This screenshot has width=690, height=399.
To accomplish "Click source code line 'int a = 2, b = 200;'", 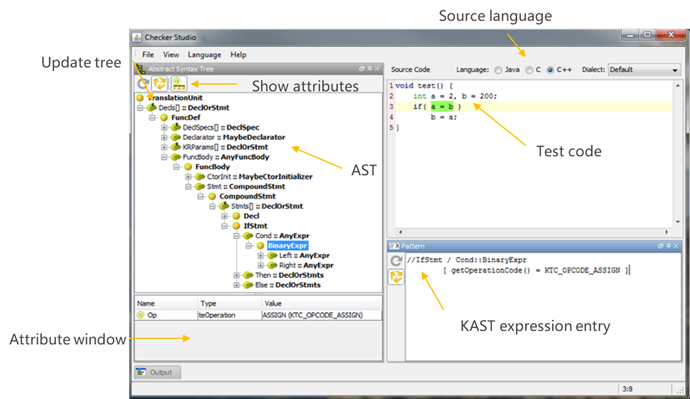I will pyautogui.click(x=455, y=96).
